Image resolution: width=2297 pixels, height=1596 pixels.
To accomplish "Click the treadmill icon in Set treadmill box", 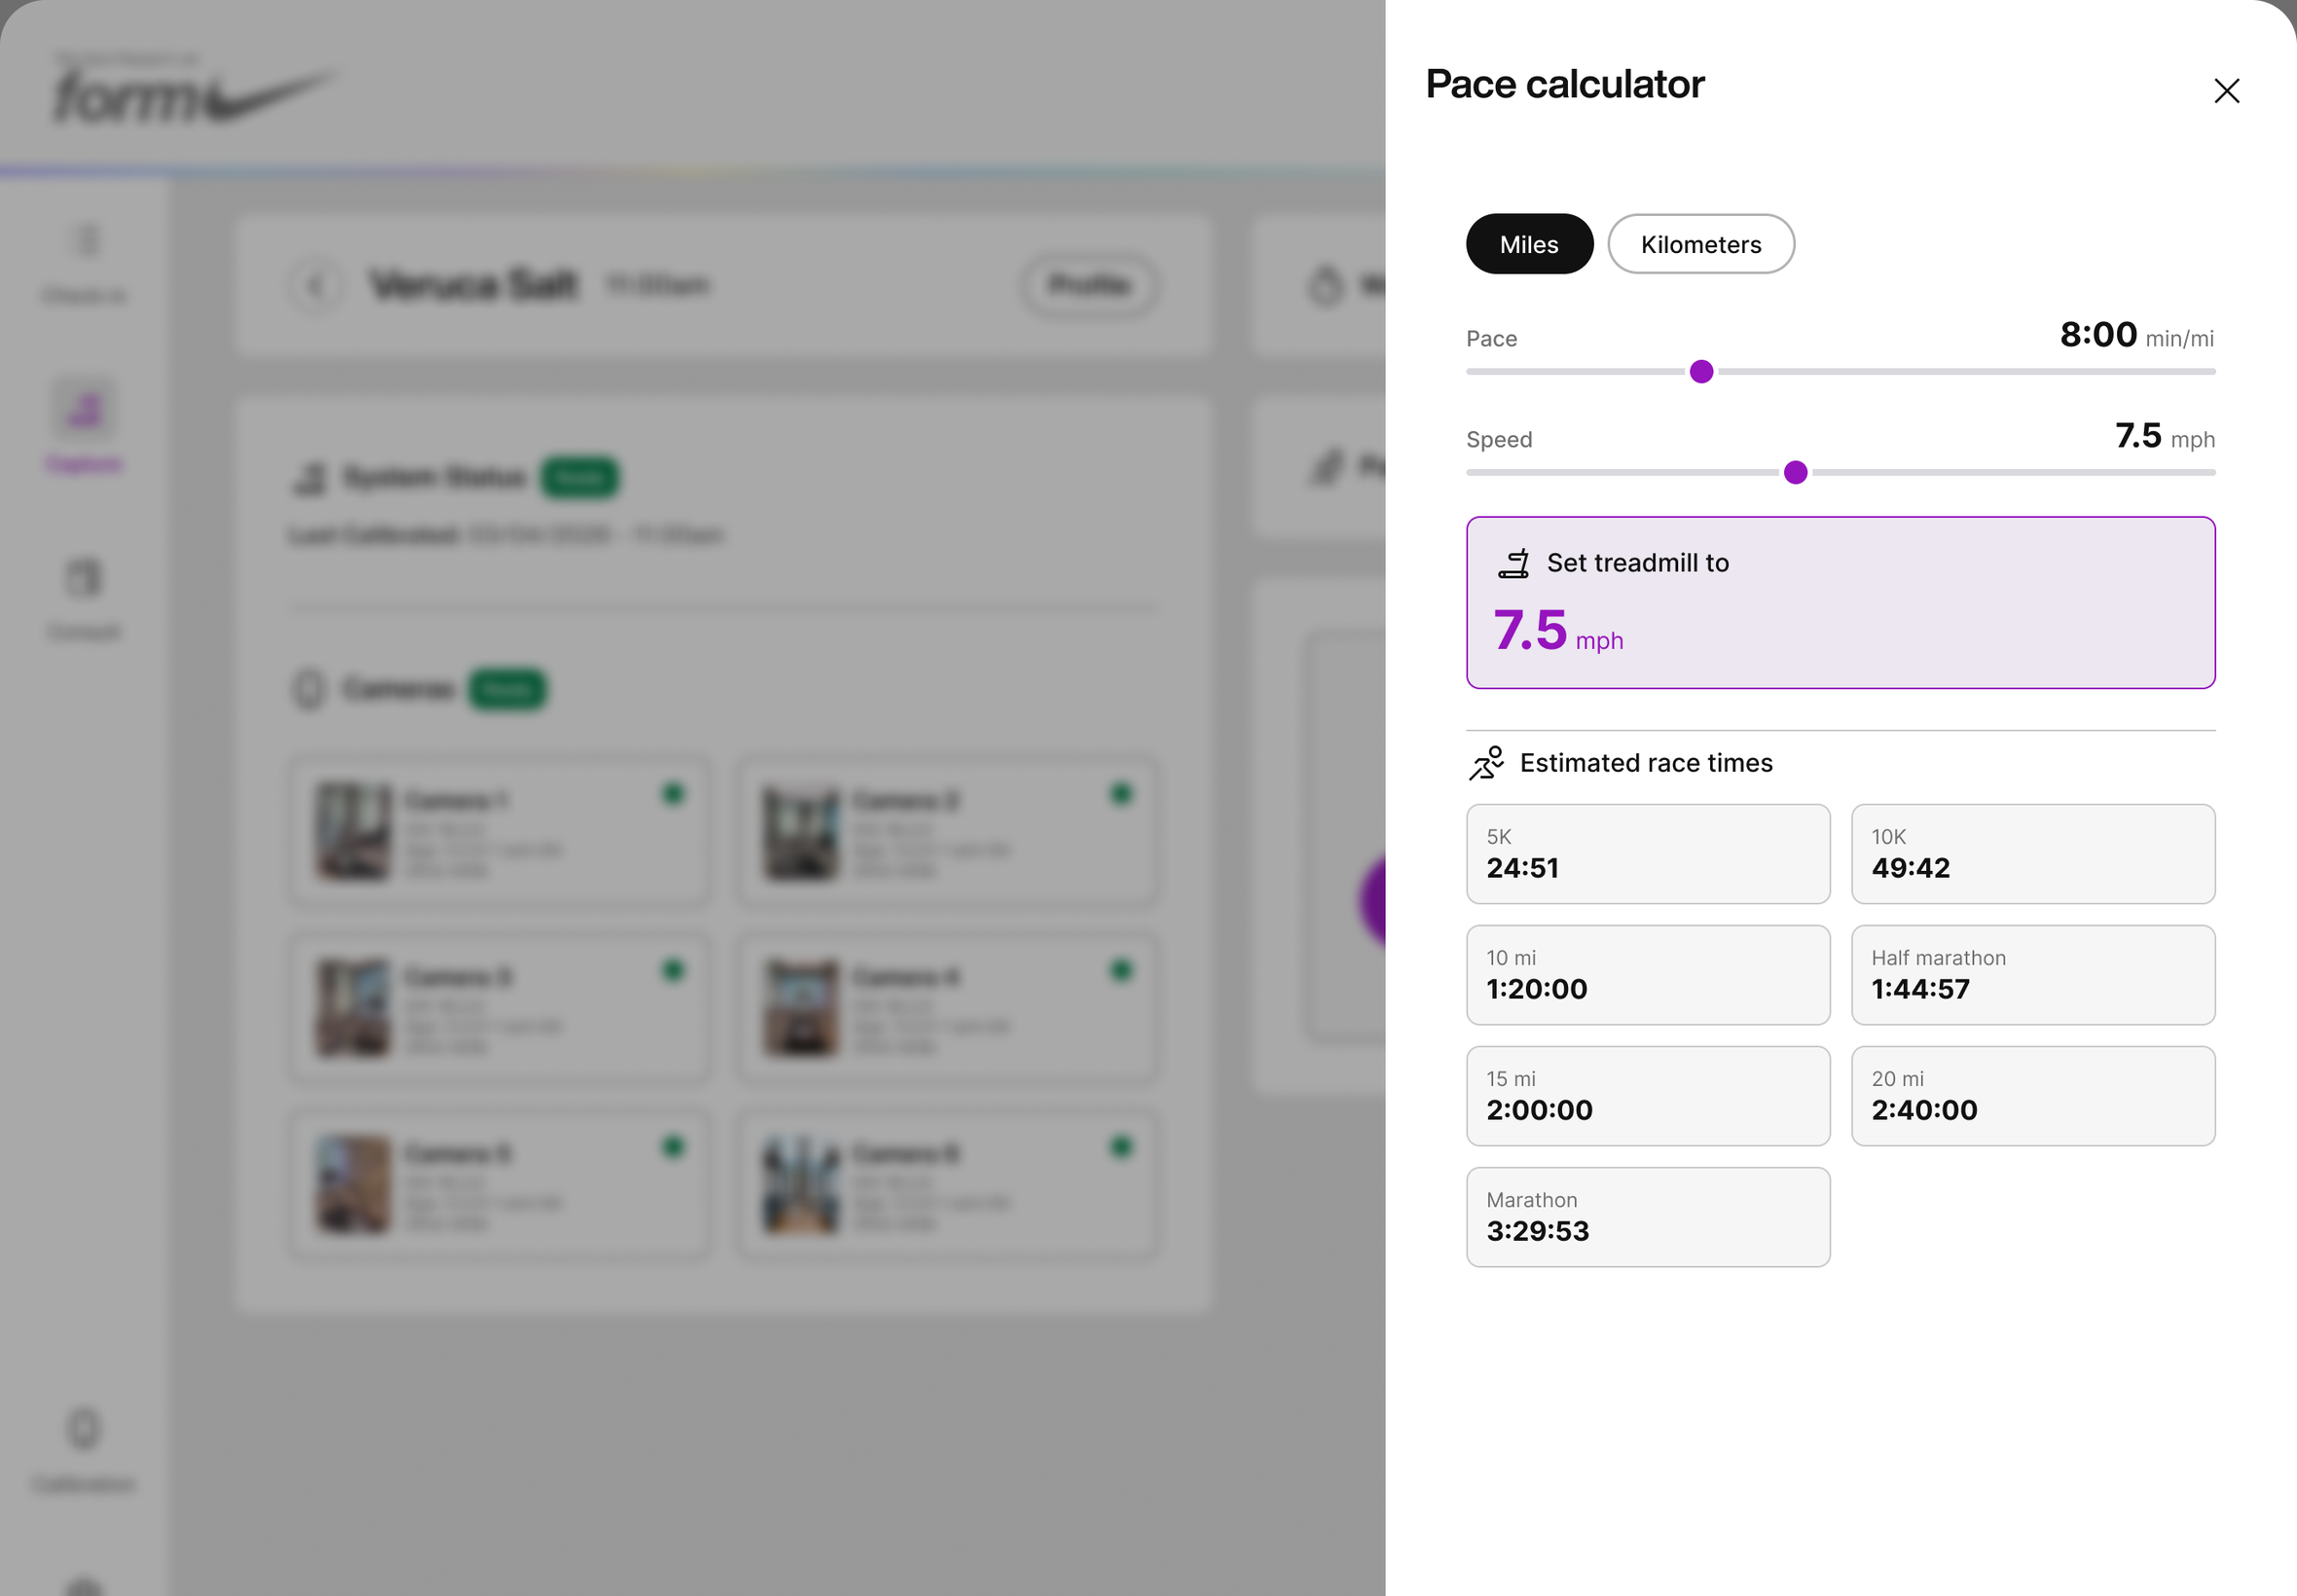I will 1513,564.
